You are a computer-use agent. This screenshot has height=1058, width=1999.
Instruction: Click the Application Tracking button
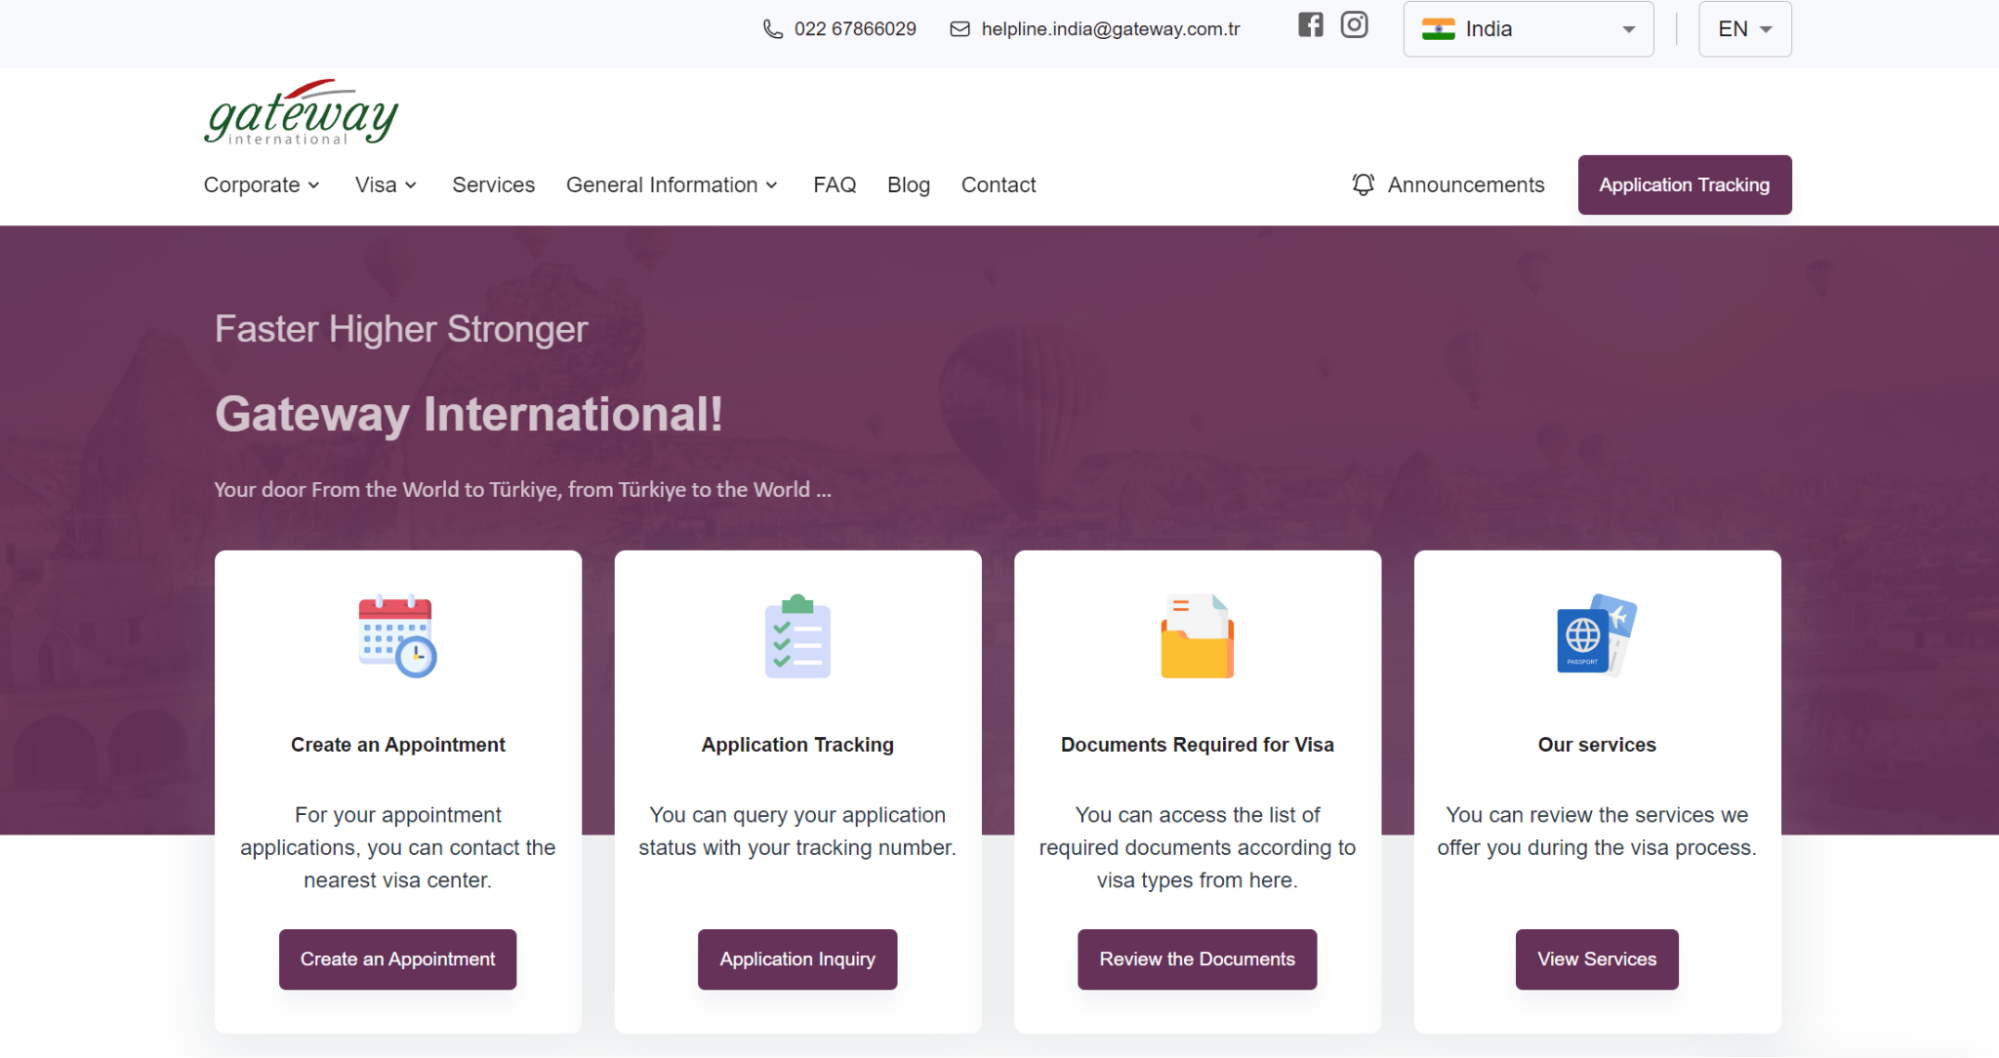pos(1684,185)
